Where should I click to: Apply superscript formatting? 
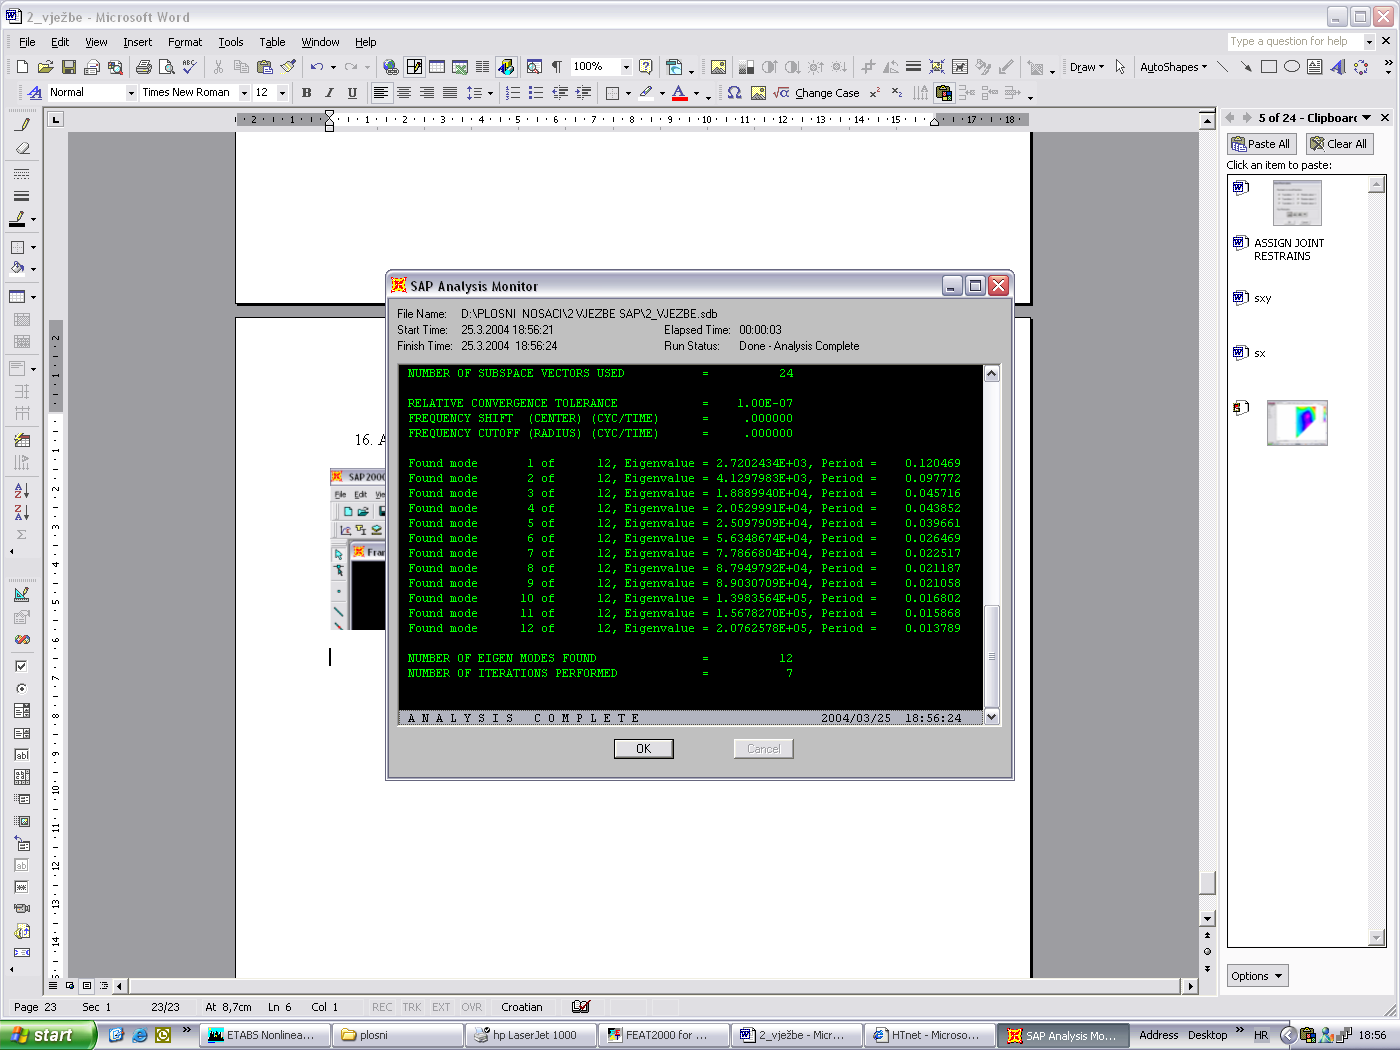[x=874, y=93]
